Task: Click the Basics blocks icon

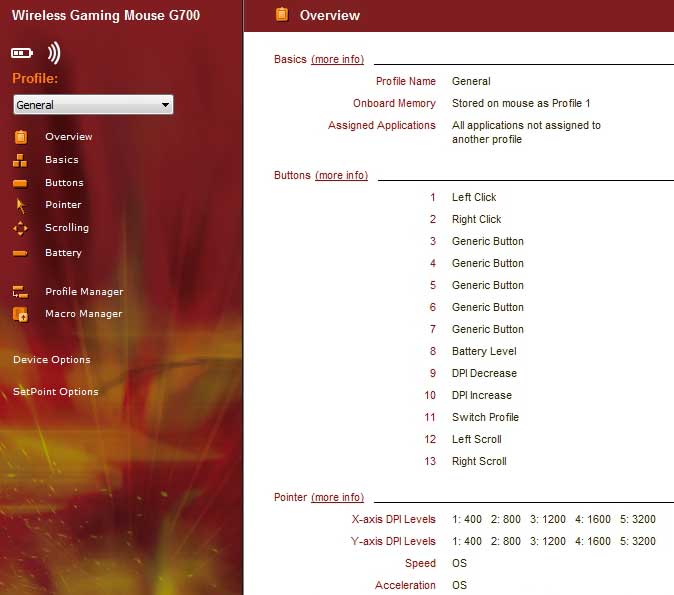Action: [20, 160]
